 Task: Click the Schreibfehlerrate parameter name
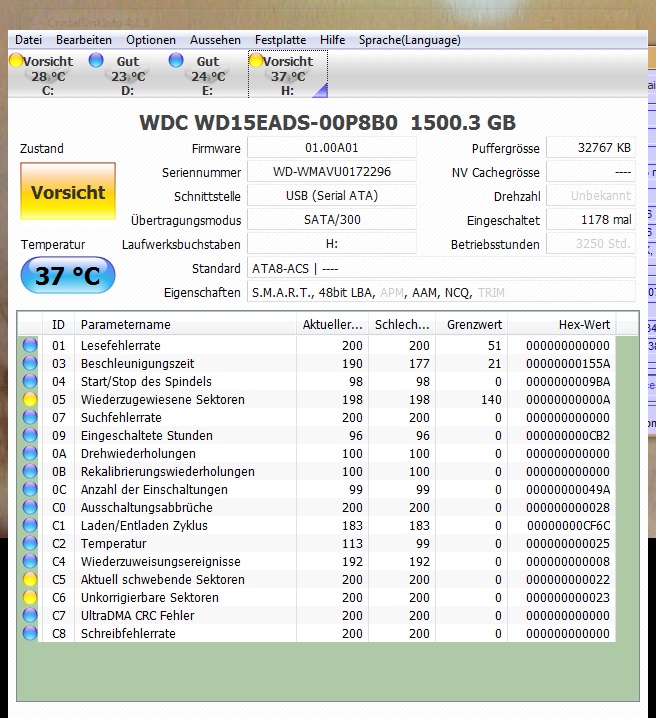(128, 633)
